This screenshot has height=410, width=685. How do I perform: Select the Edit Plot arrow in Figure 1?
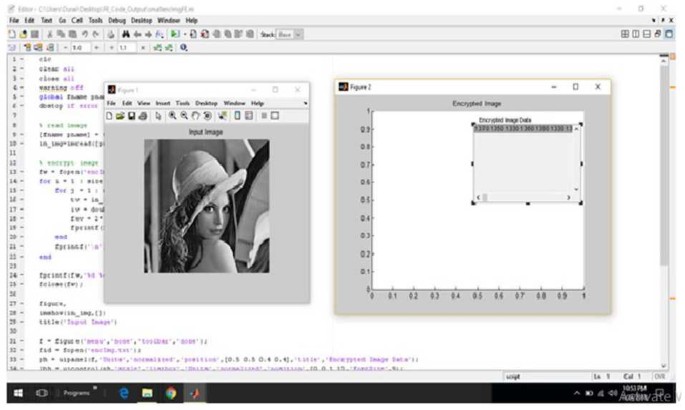tap(158, 116)
